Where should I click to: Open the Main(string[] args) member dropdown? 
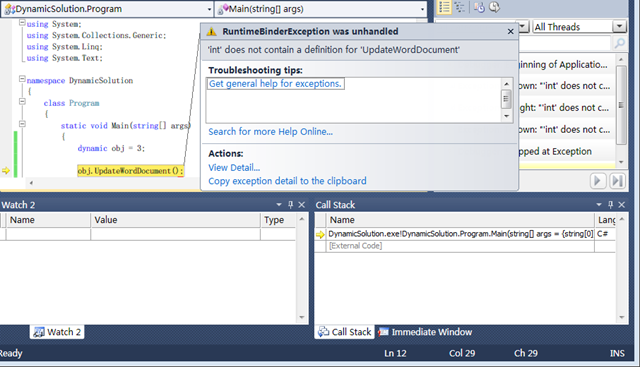click(422, 9)
